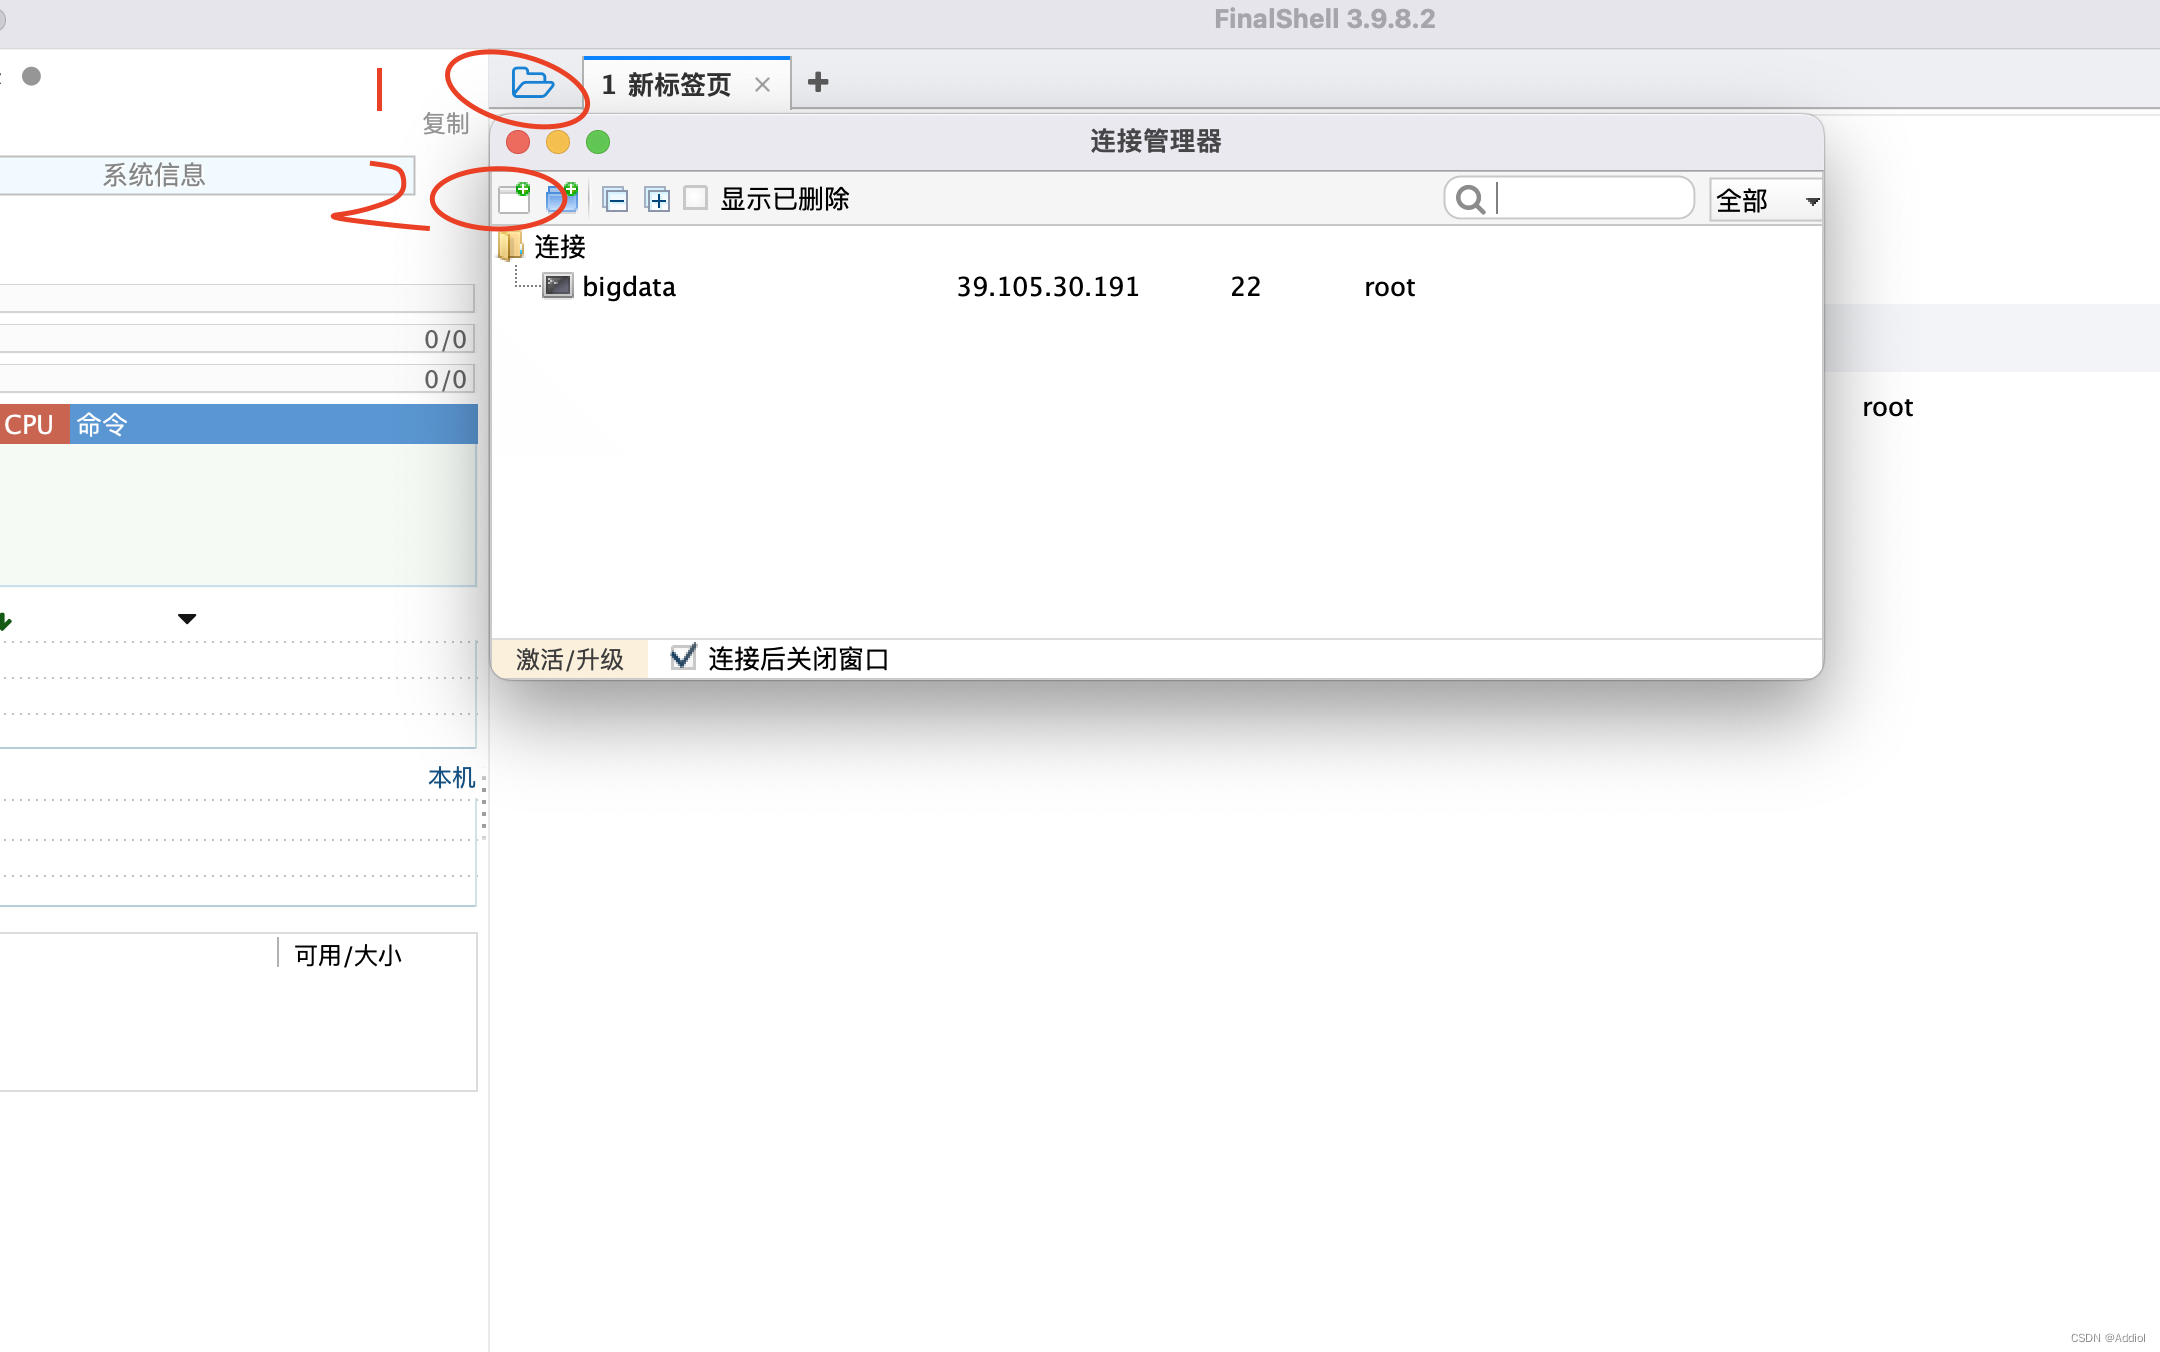This screenshot has height=1352, width=2160.
Task: Click the 激活/升级 button
Action: click(569, 659)
